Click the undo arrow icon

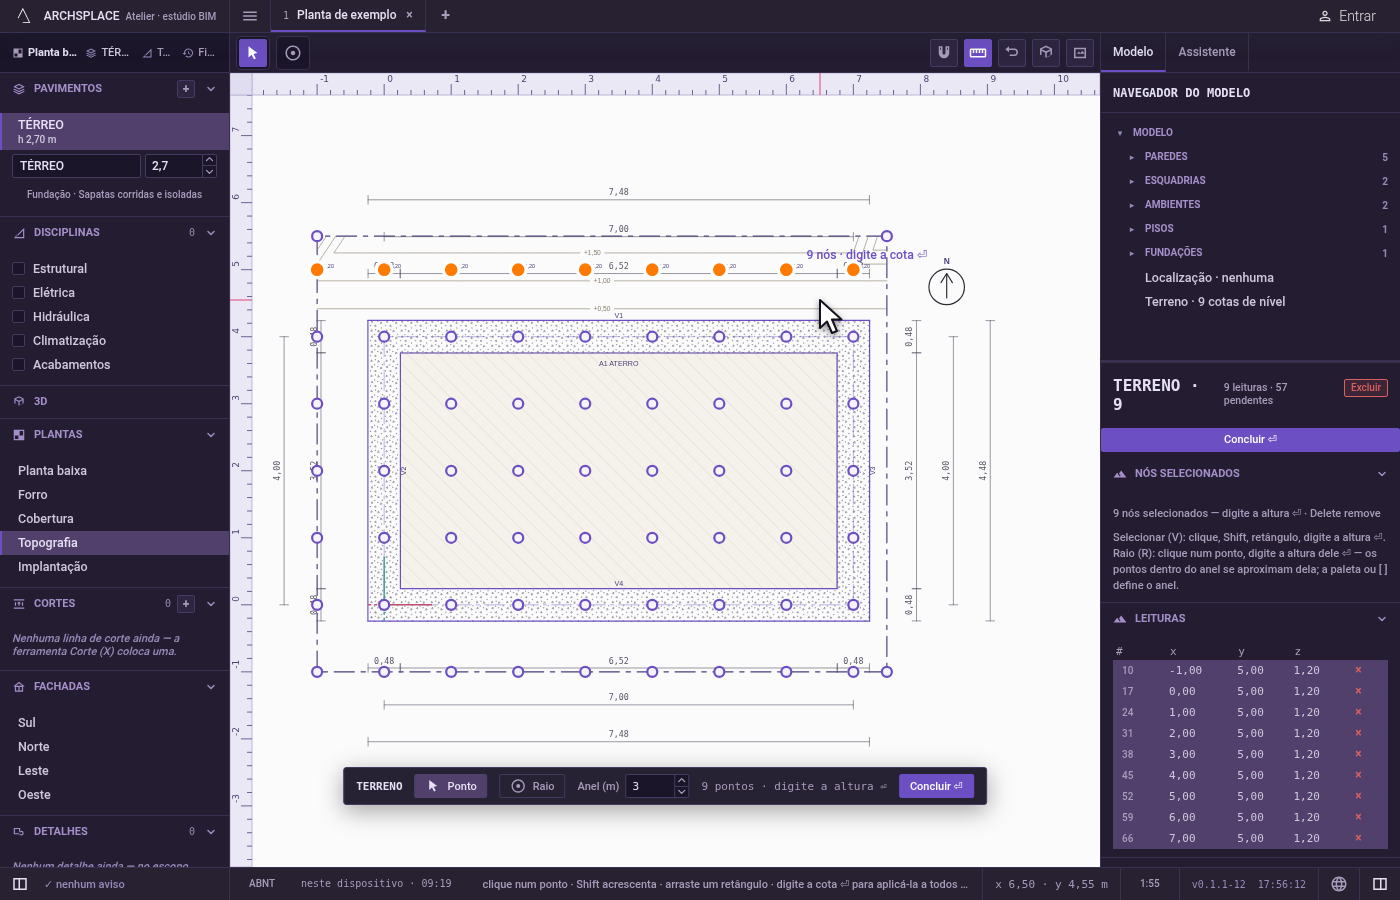point(1012,52)
